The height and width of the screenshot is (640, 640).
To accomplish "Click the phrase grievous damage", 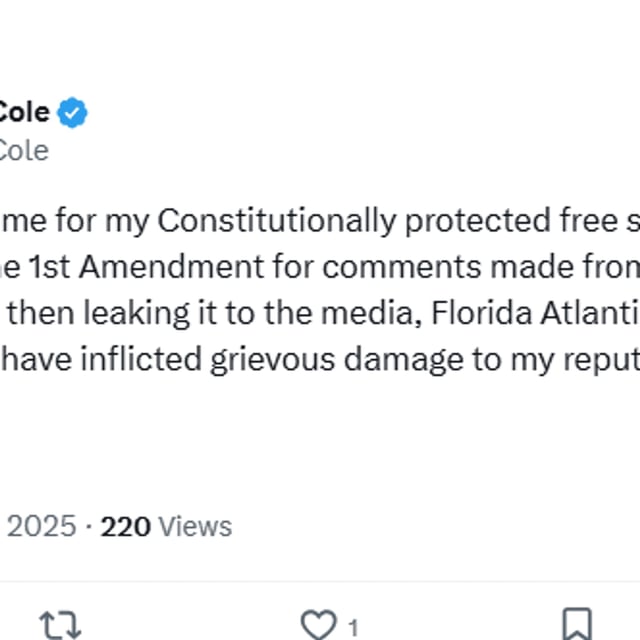I will pyautogui.click(x=318, y=359).
